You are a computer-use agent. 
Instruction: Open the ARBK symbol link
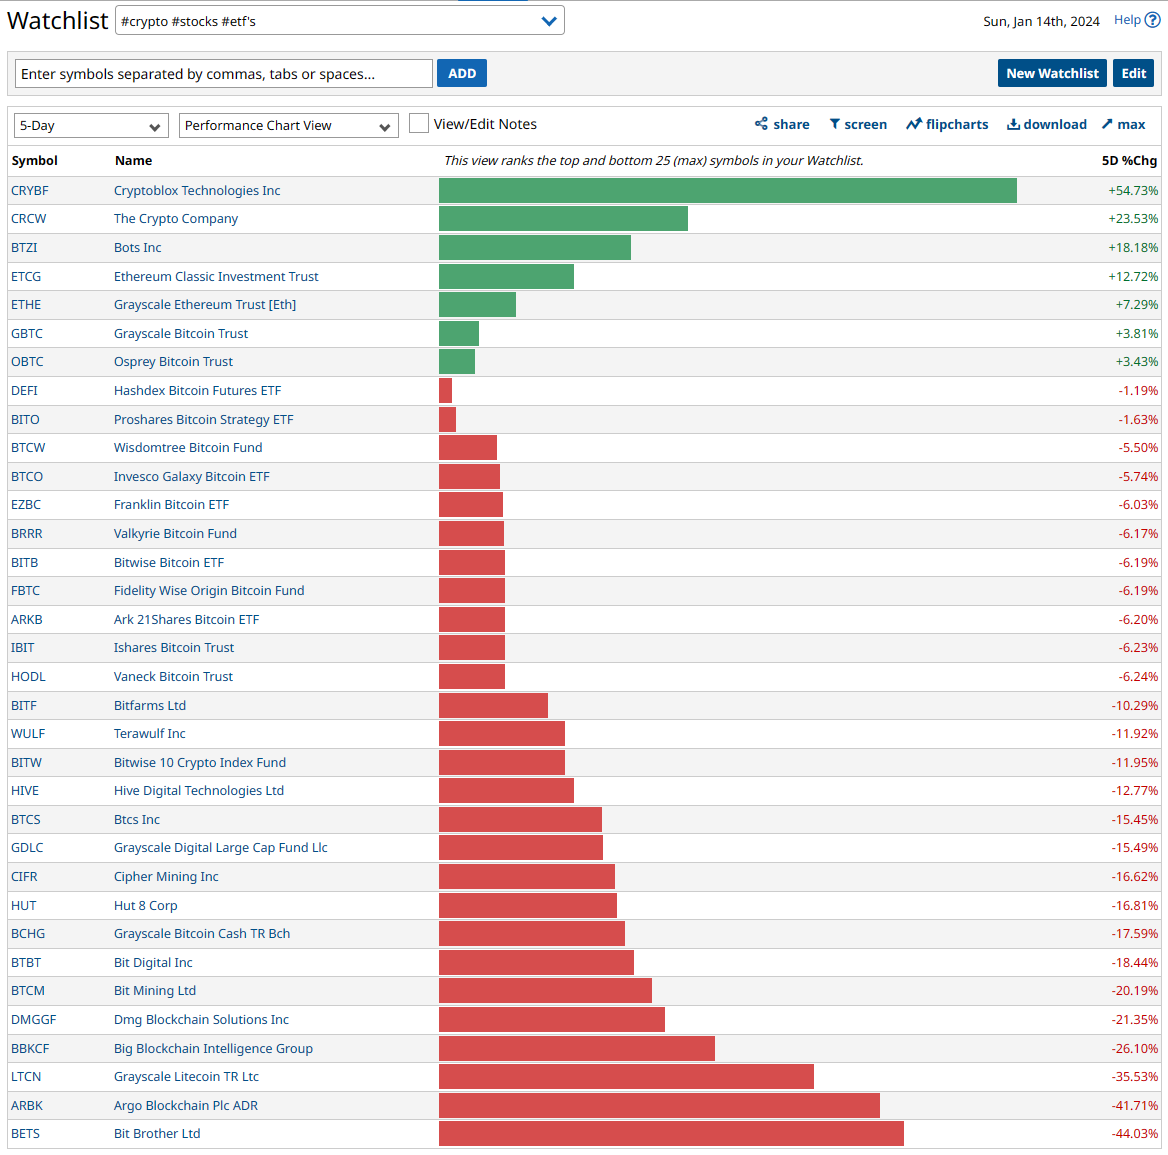coord(27,1106)
